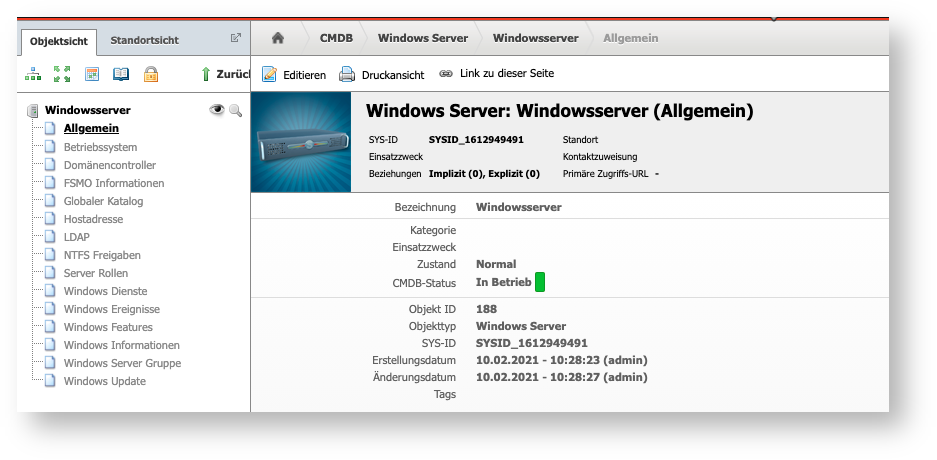Select Allgemein in the category tree
Image resolution: width=937 pixels, height=460 pixels.
click(91, 128)
